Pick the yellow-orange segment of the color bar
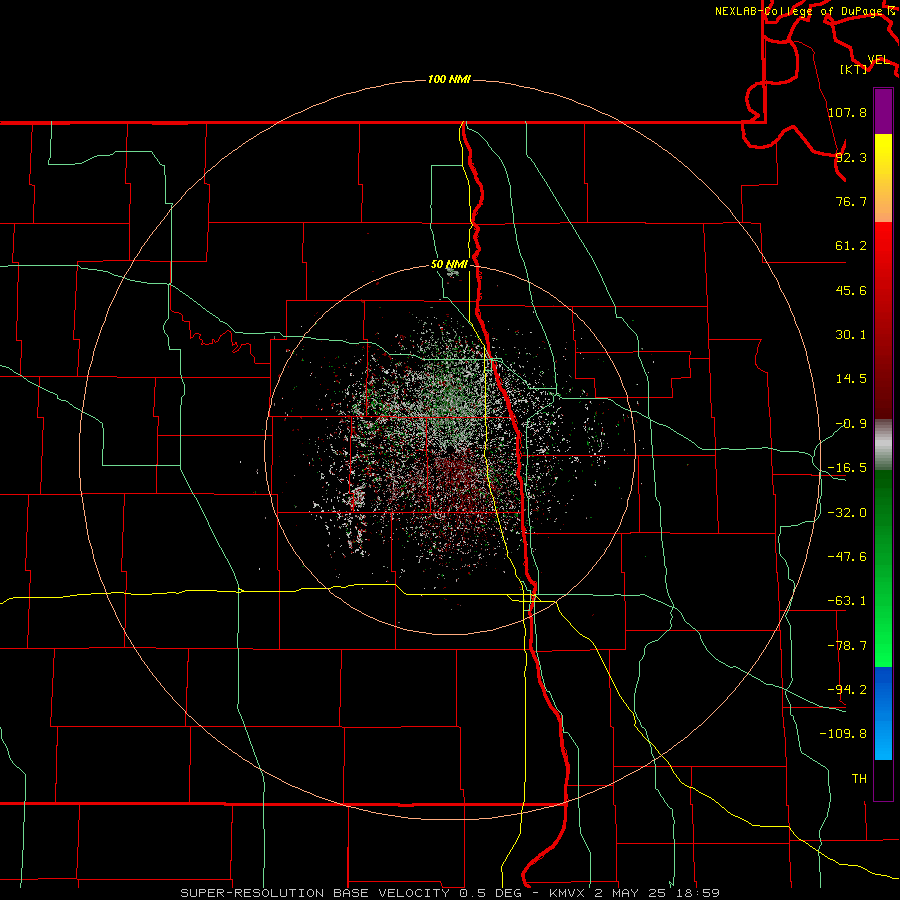Viewport: 900px width, 900px height. [x=883, y=178]
